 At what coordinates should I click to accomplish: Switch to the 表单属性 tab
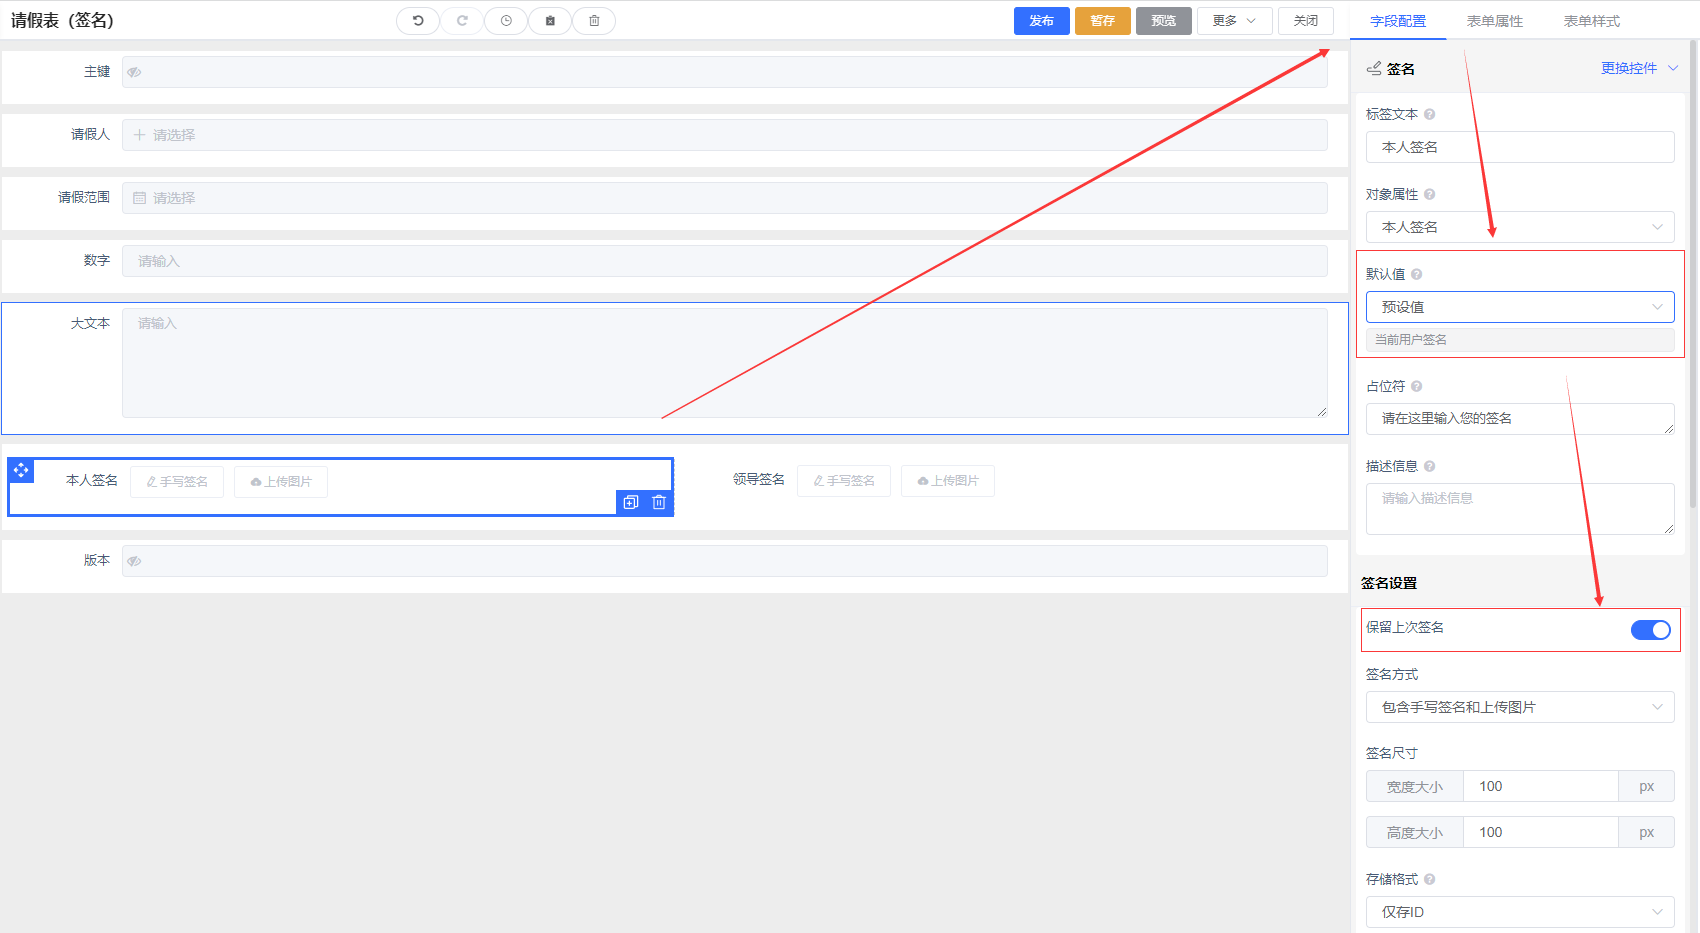[x=1494, y=21]
